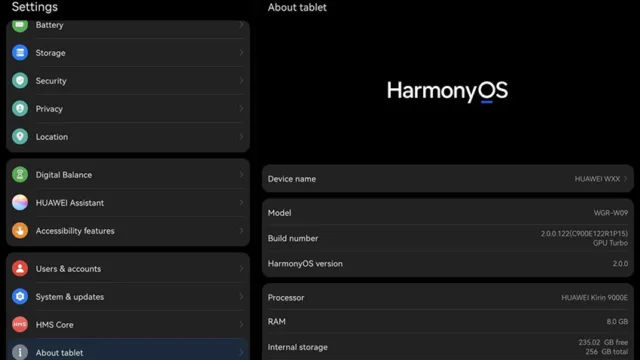Image resolution: width=640 pixels, height=360 pixels.
Task: Tap model value WGR-W09
Action: coord(611,213)
